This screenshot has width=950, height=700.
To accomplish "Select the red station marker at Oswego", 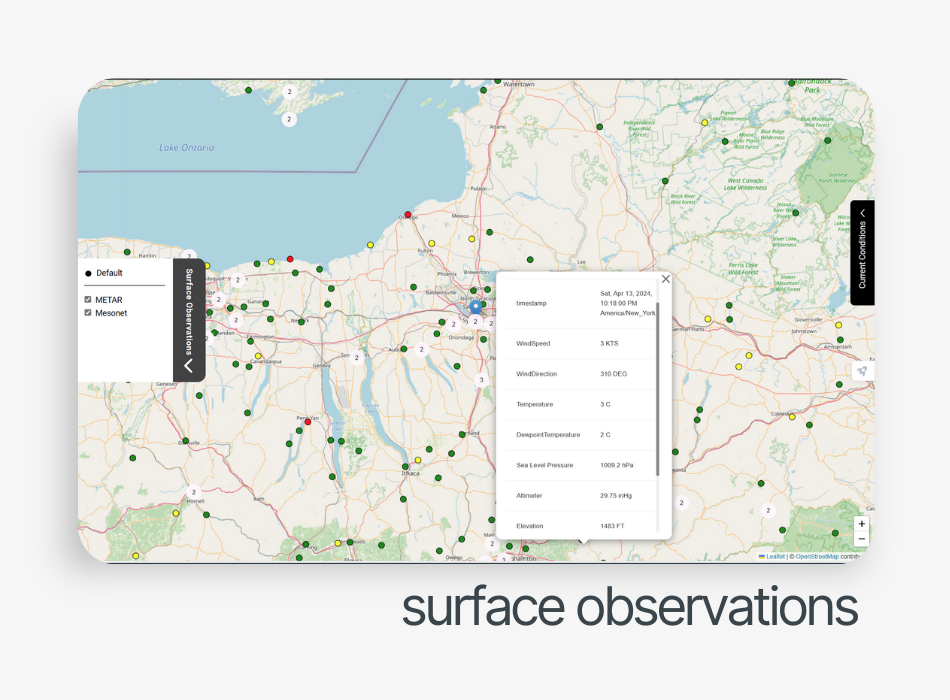I will pyautogui.click(x=408, y=215).
